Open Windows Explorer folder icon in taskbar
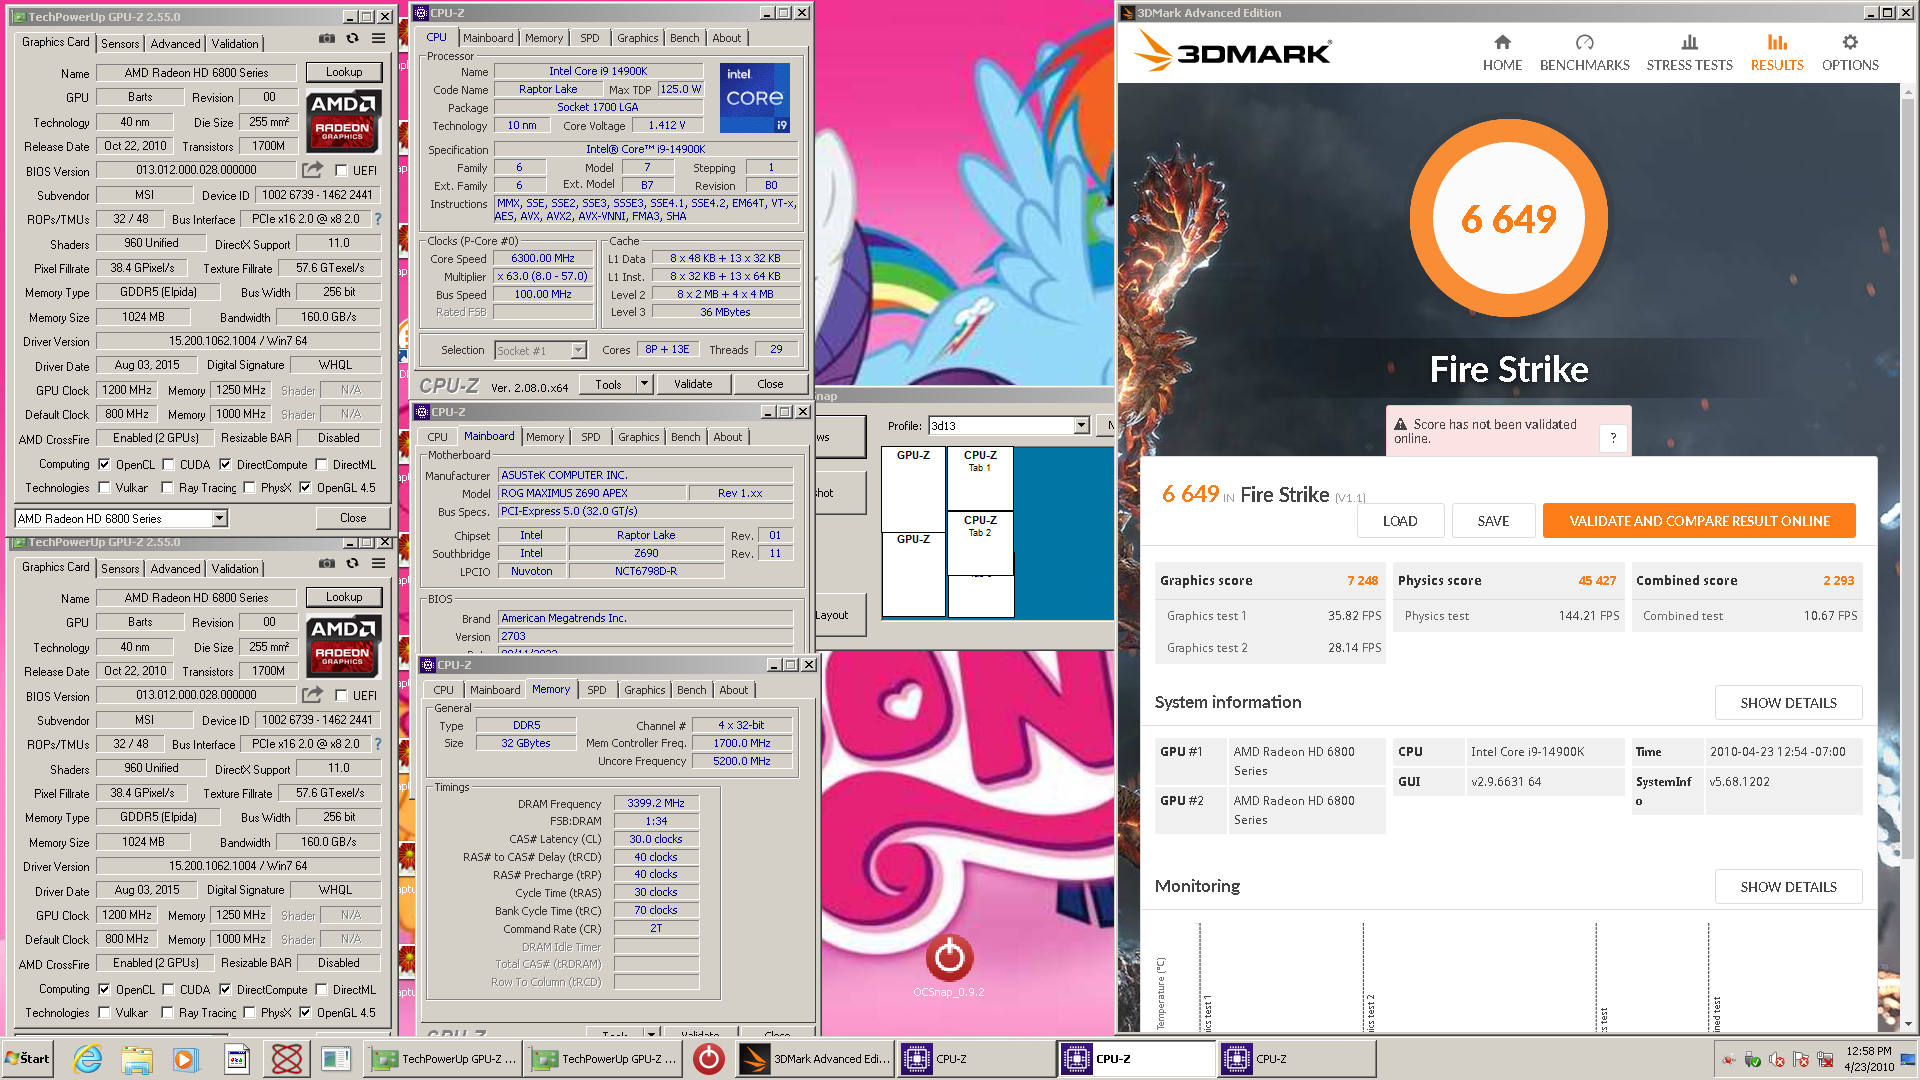 point(137,1059)
